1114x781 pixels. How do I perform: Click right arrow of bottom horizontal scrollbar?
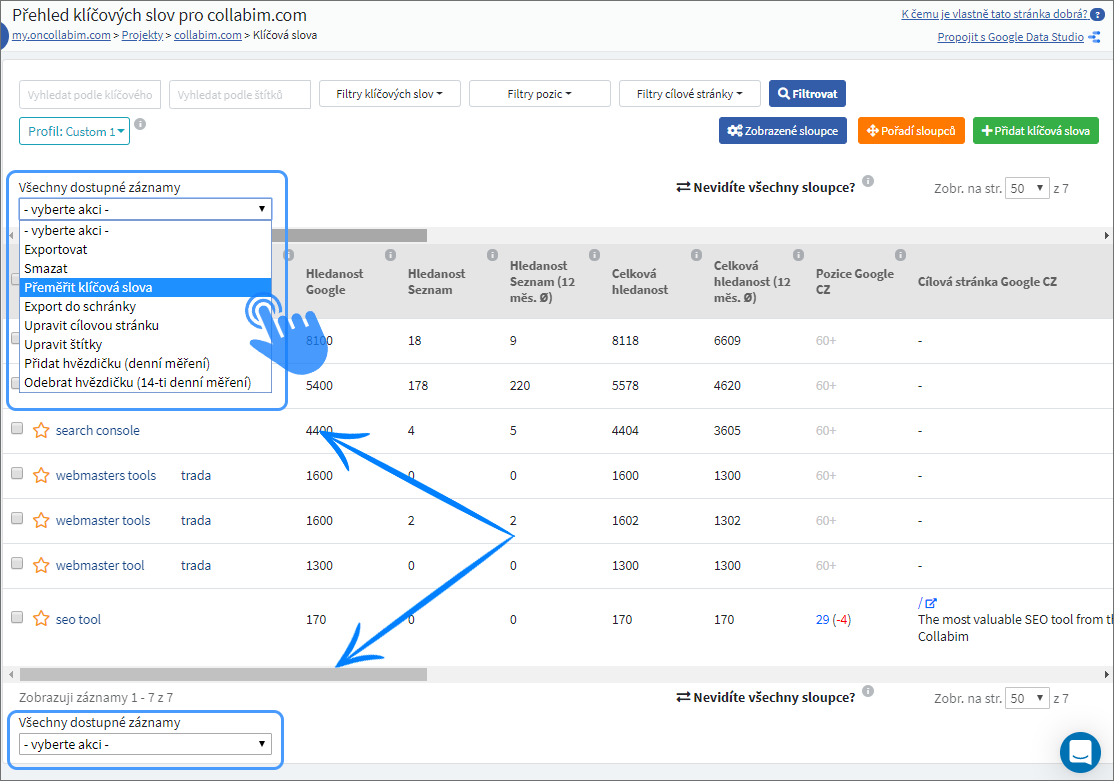[x=1106, y=674]
